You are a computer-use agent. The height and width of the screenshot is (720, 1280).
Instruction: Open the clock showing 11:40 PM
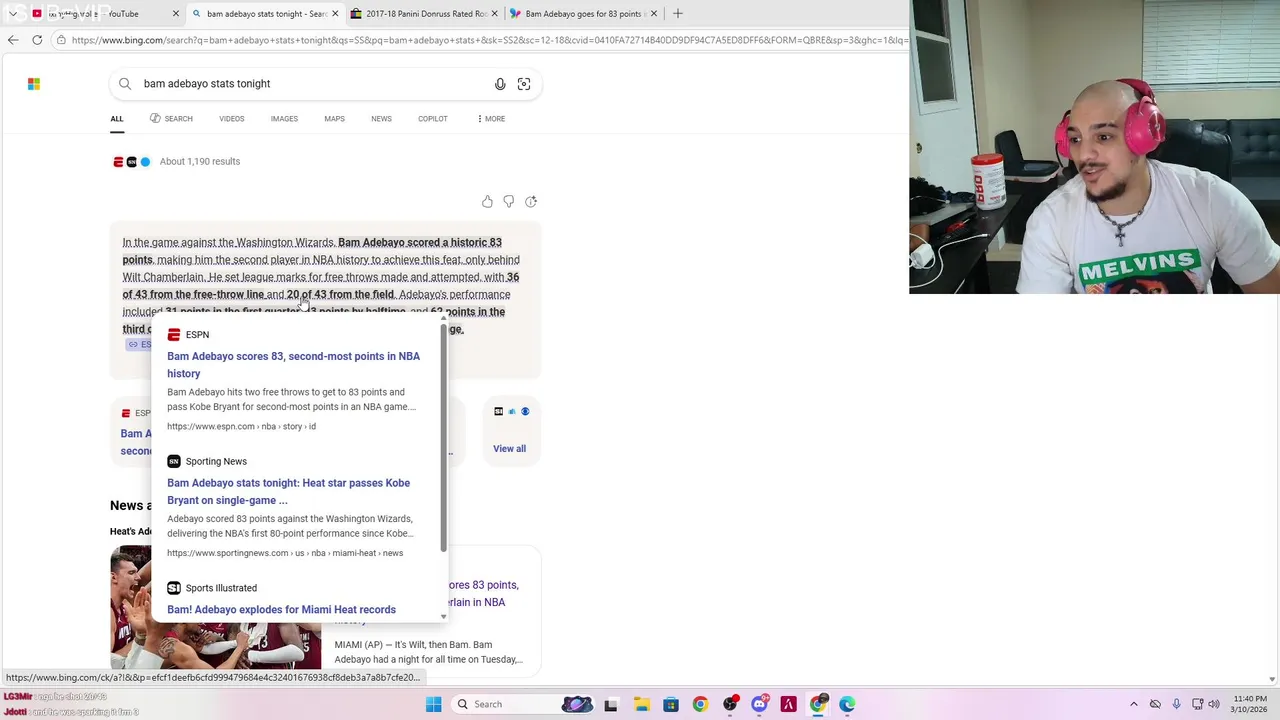pyautogui.click(x=1249, y=705)
